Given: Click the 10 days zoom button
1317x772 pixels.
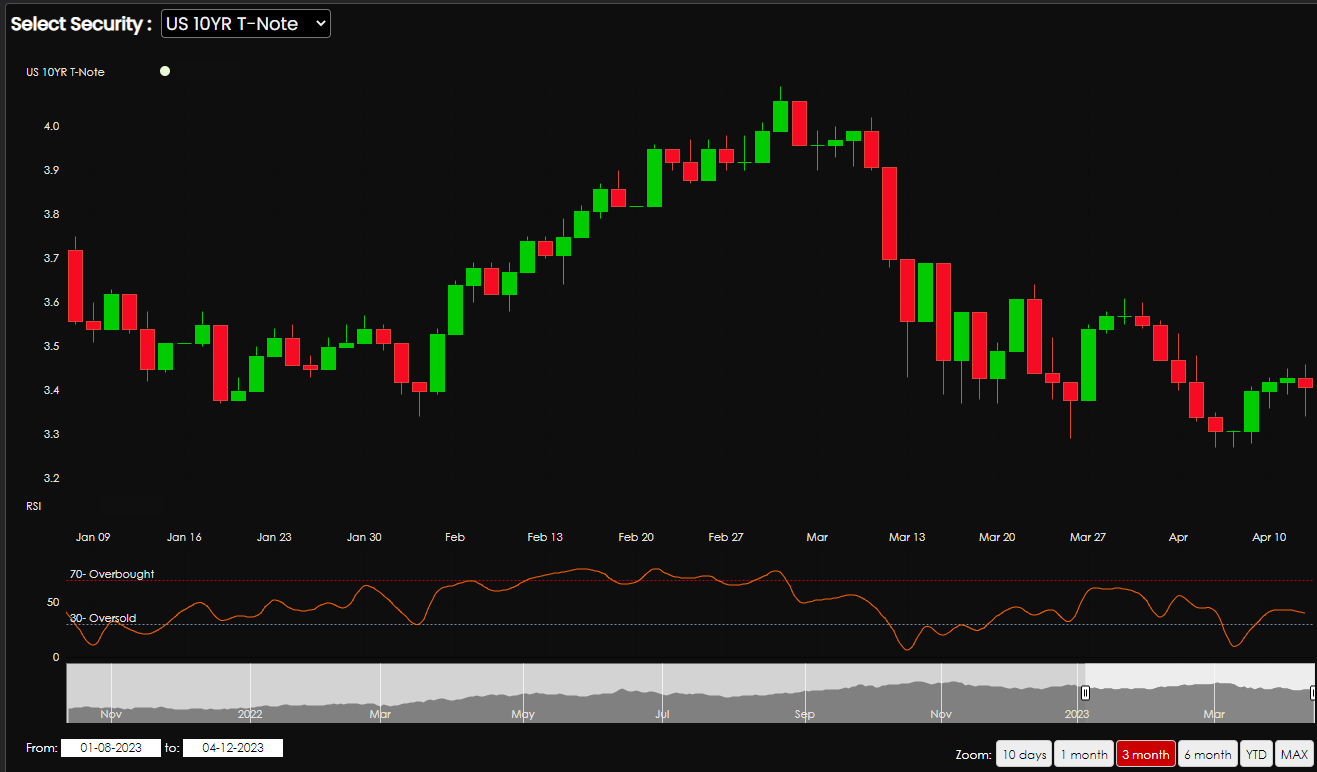Looking at the screenshot, I should pos(1023,754).
